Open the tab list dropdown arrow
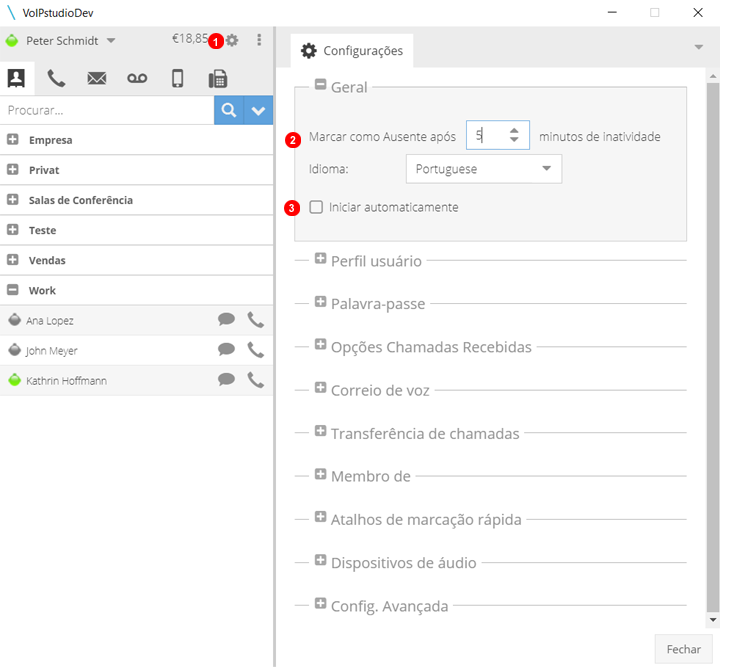 pos(699,47)
